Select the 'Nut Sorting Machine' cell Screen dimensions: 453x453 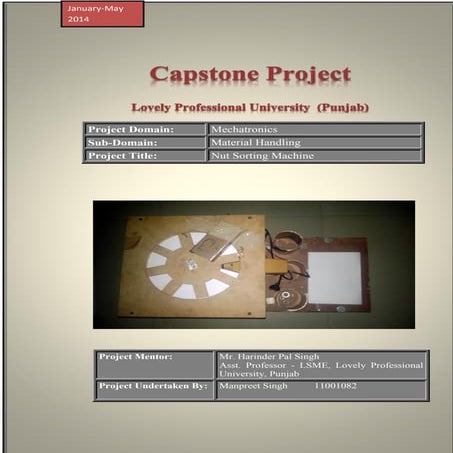tap(315, 156)
